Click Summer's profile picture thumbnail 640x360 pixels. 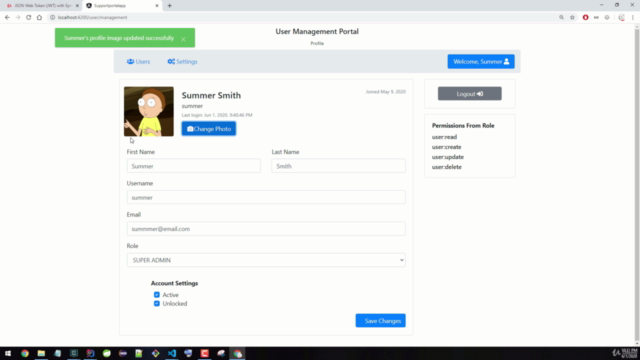coord(149,111)
